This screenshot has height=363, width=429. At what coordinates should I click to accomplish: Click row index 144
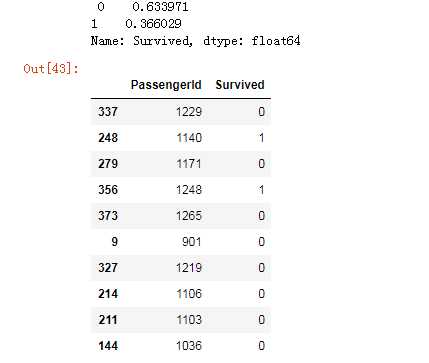108,346
